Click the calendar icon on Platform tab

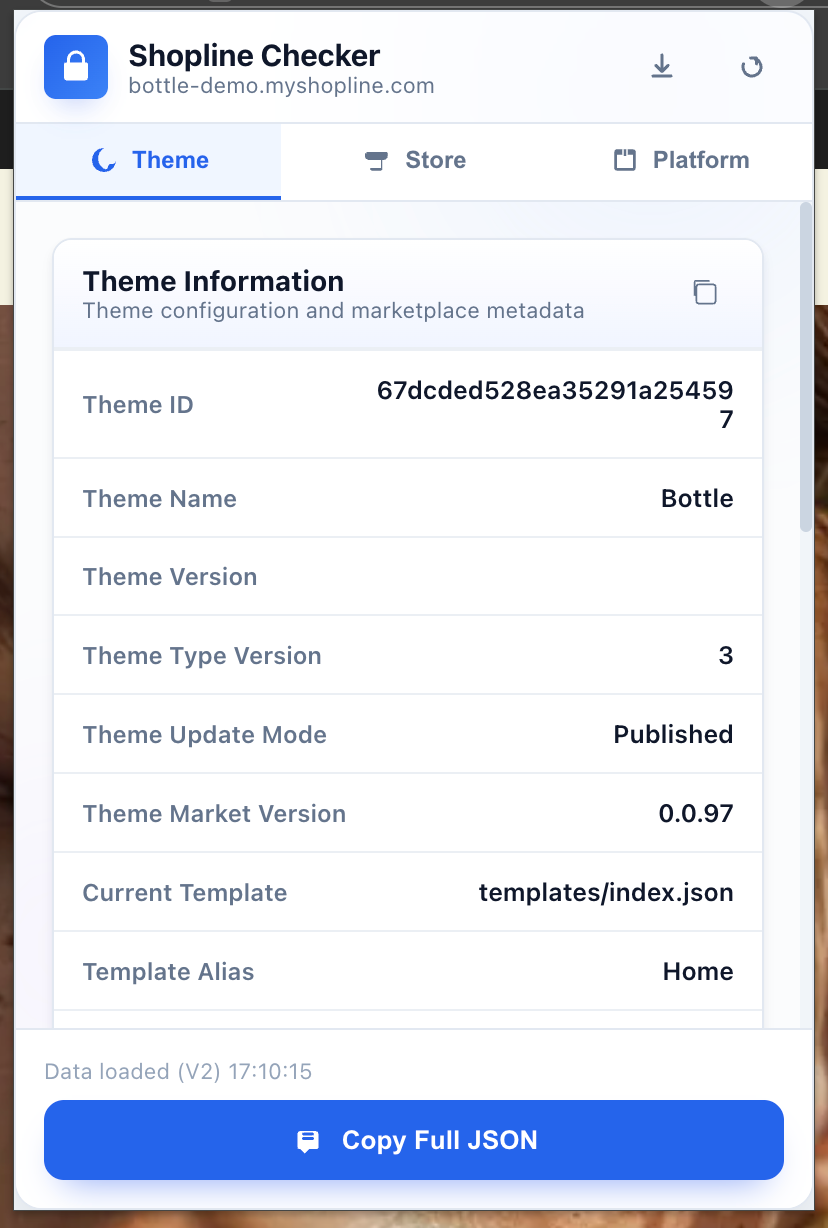click(x=625, y=161)
